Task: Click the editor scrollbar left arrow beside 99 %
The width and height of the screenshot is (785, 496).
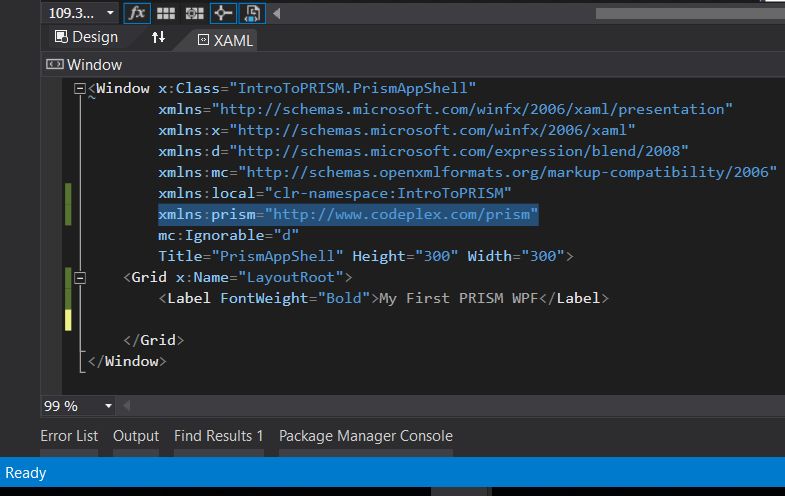Action: (126, 406)
